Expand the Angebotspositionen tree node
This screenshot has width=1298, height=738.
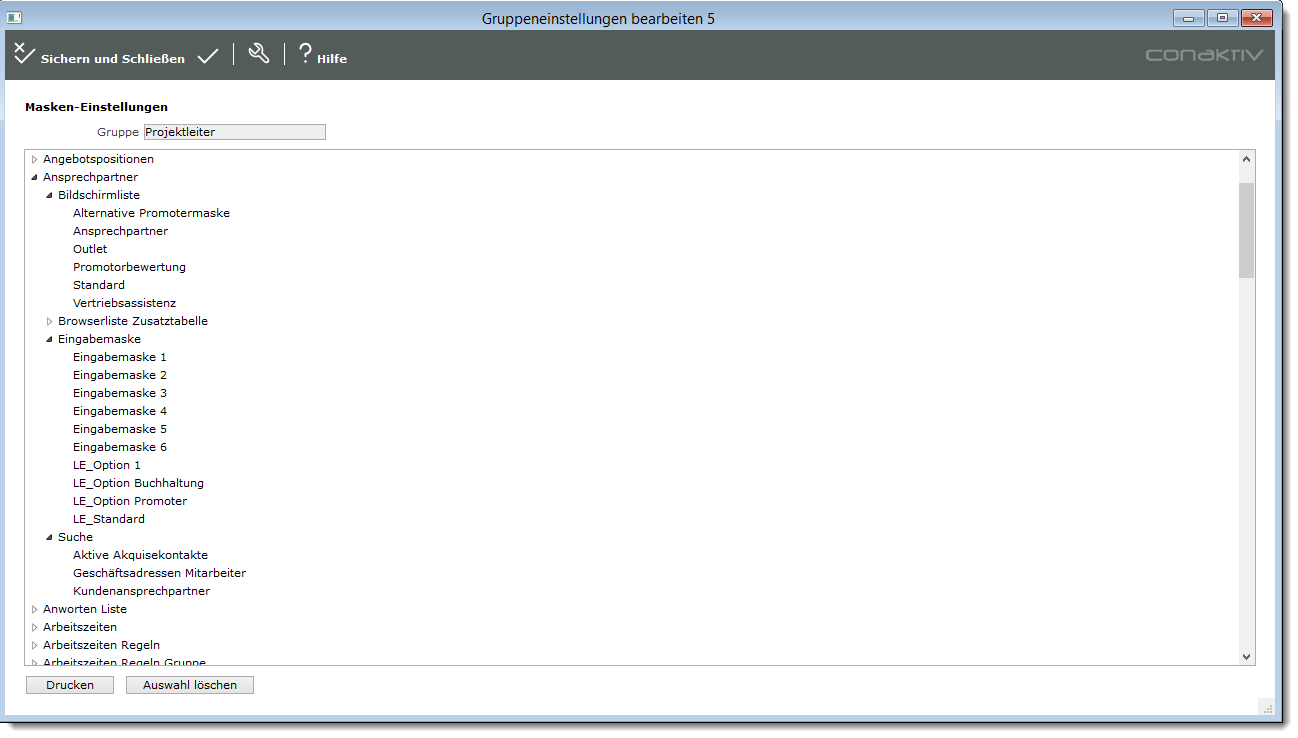34,159
